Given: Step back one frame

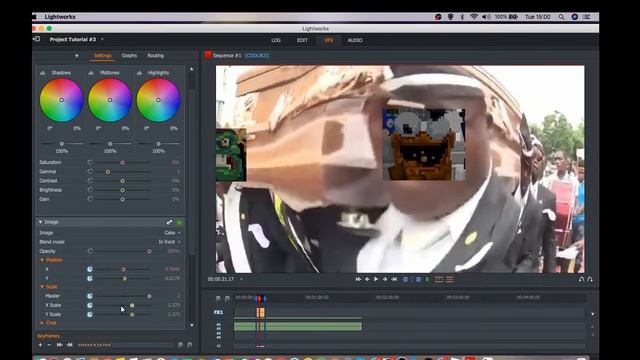Looking at the screenshot, I should [x=367, y=279].
